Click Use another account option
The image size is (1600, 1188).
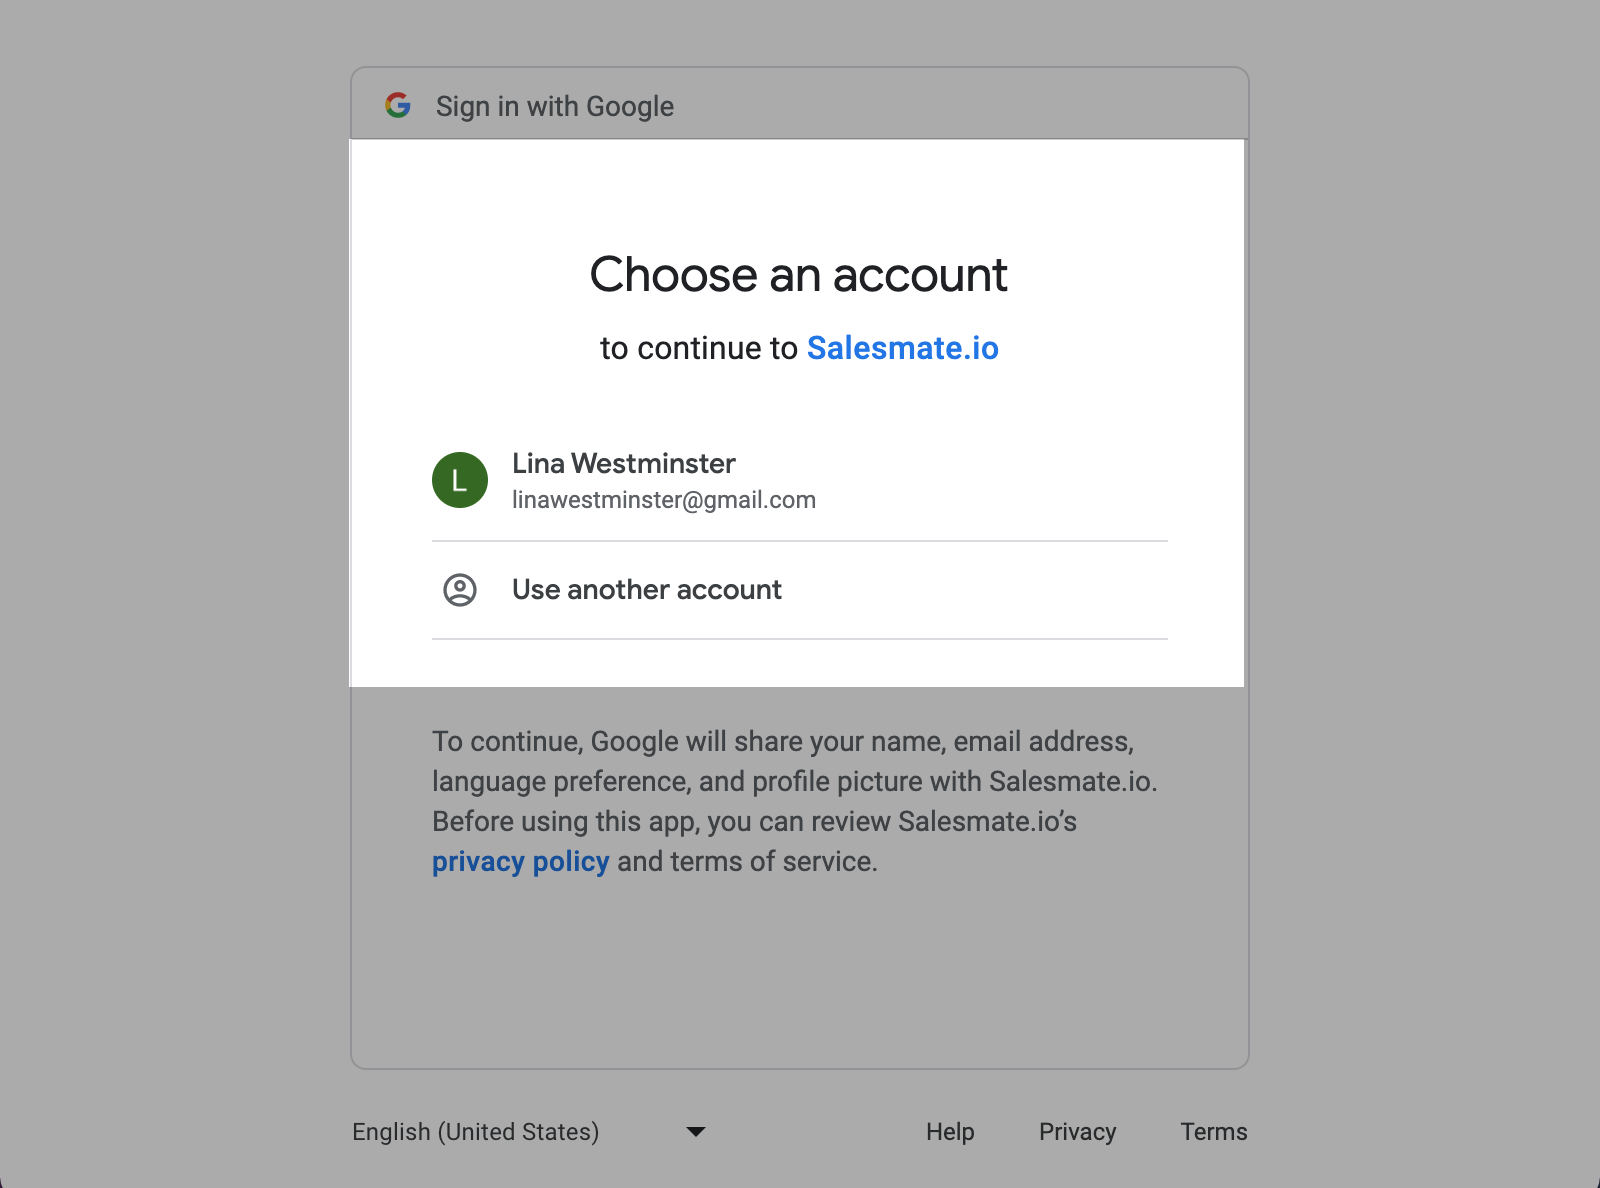[800, 590]
